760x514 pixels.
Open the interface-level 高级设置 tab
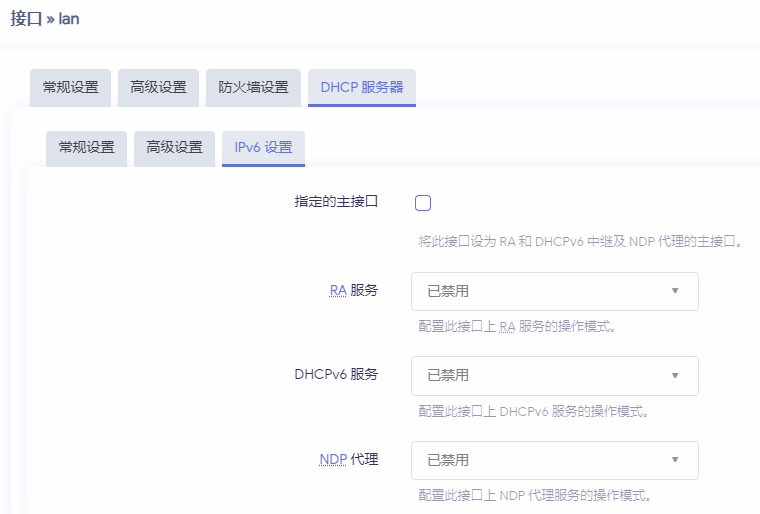[158, 87]
